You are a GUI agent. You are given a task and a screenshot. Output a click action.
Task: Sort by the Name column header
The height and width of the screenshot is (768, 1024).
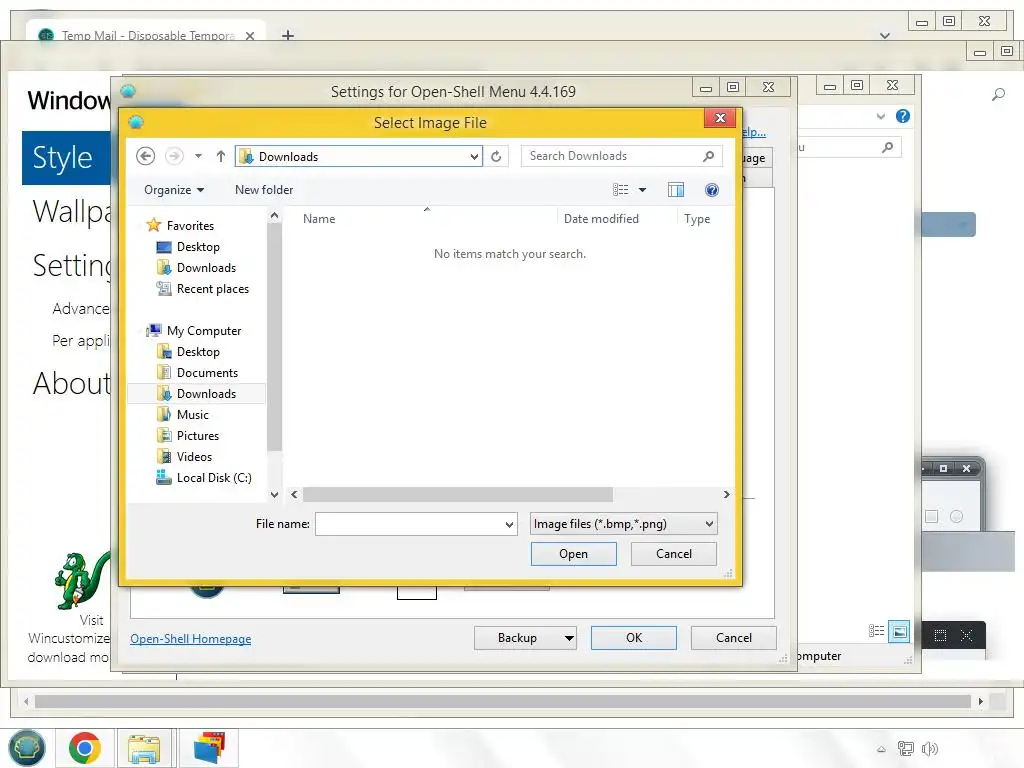pos(319,219)
